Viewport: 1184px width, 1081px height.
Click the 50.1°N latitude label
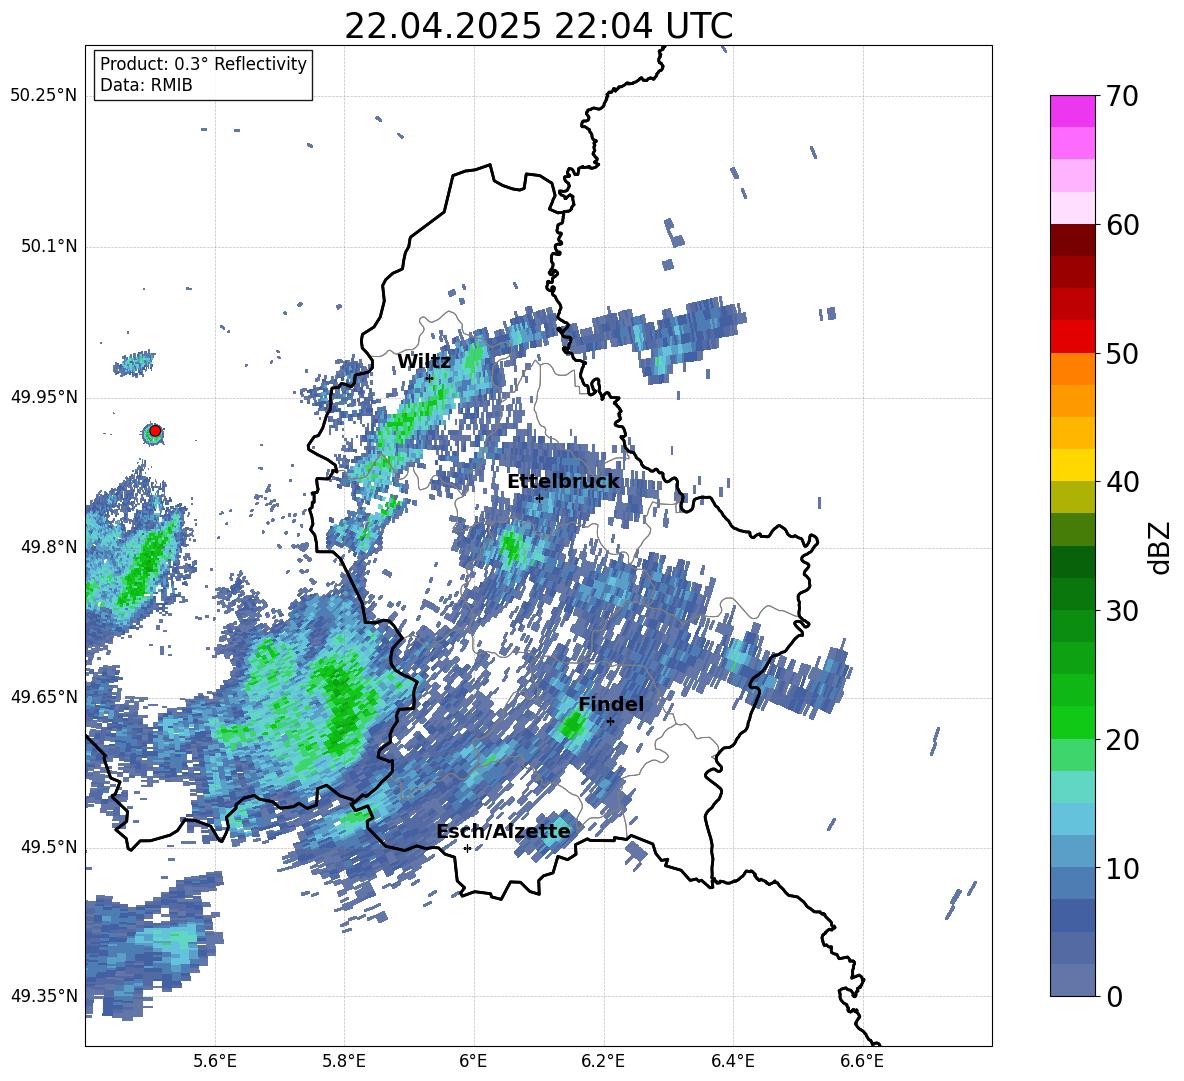(49, 246)
